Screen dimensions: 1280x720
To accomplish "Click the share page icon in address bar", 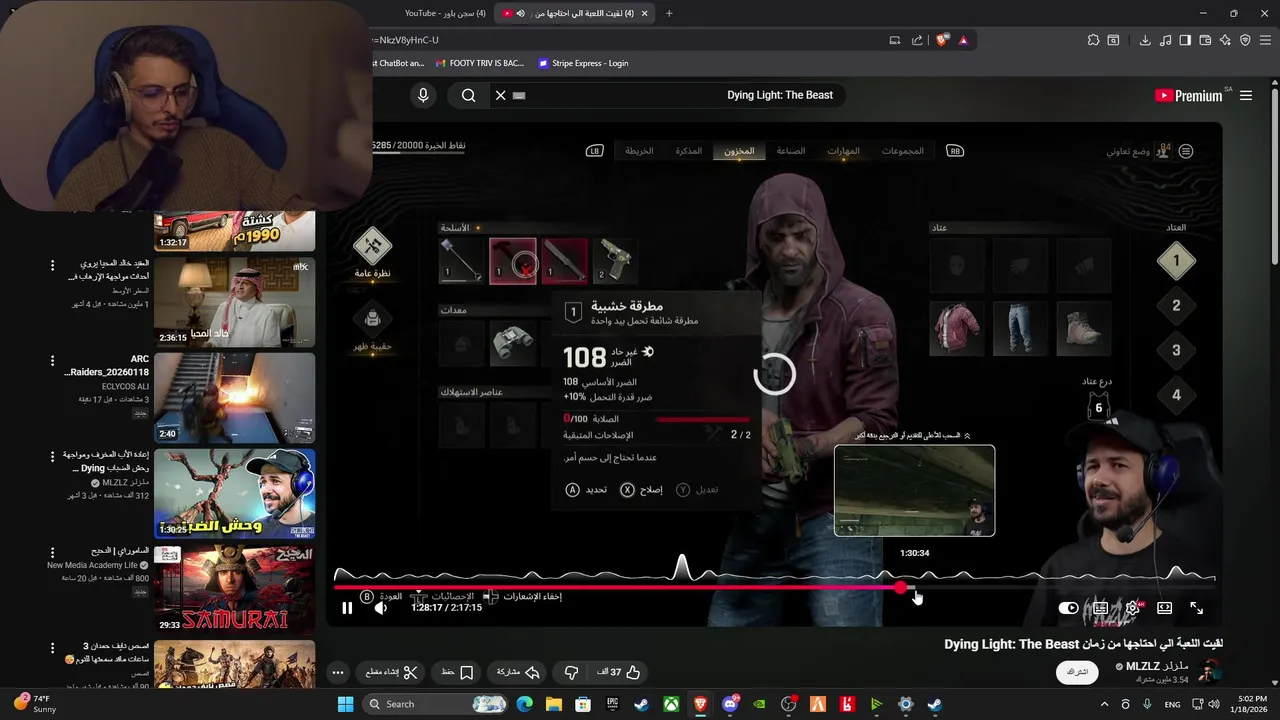I will (x=917, y=40).
